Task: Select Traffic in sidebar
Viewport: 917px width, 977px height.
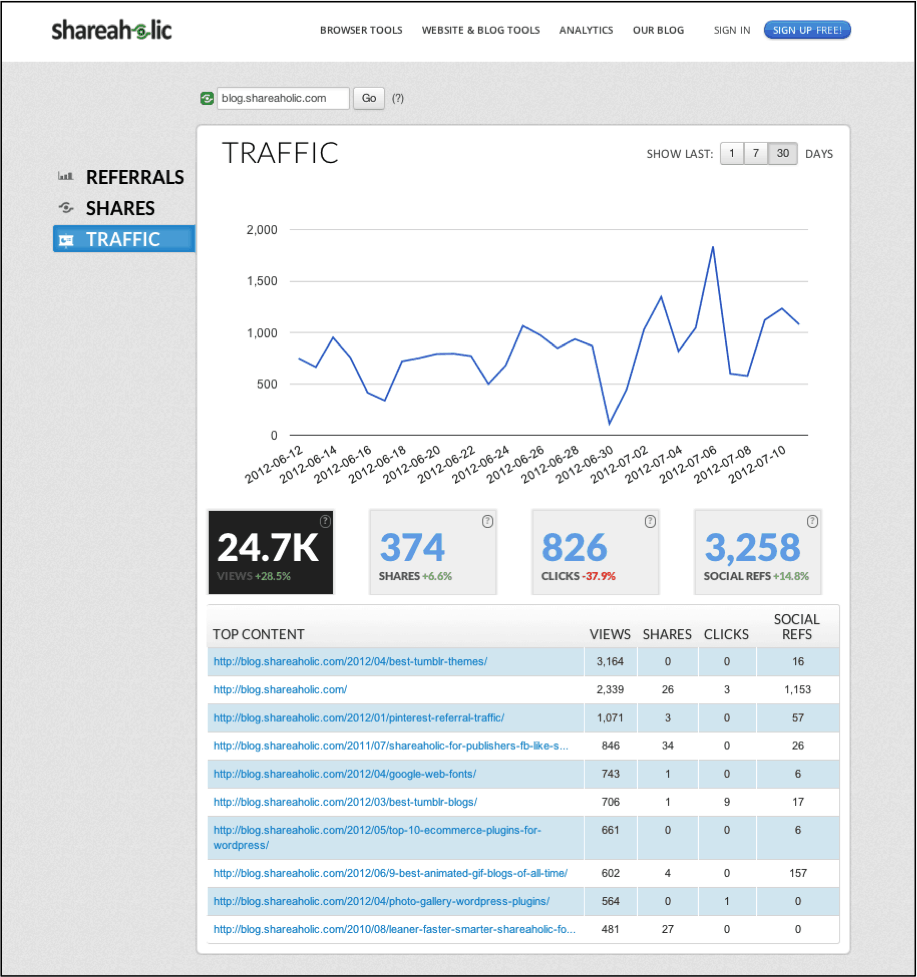Action: [124, 239]
